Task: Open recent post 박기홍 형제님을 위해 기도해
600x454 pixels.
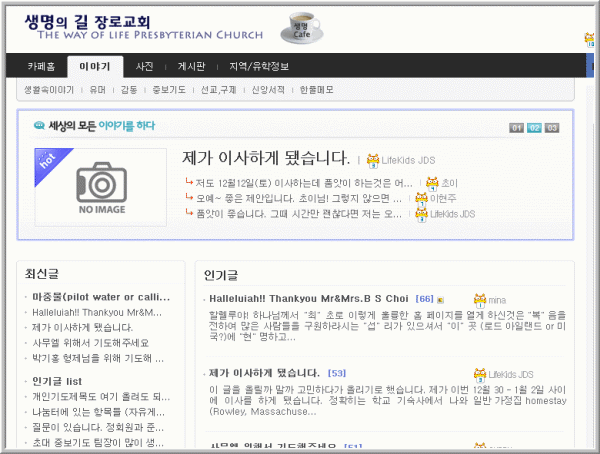Action: [98, 358]
